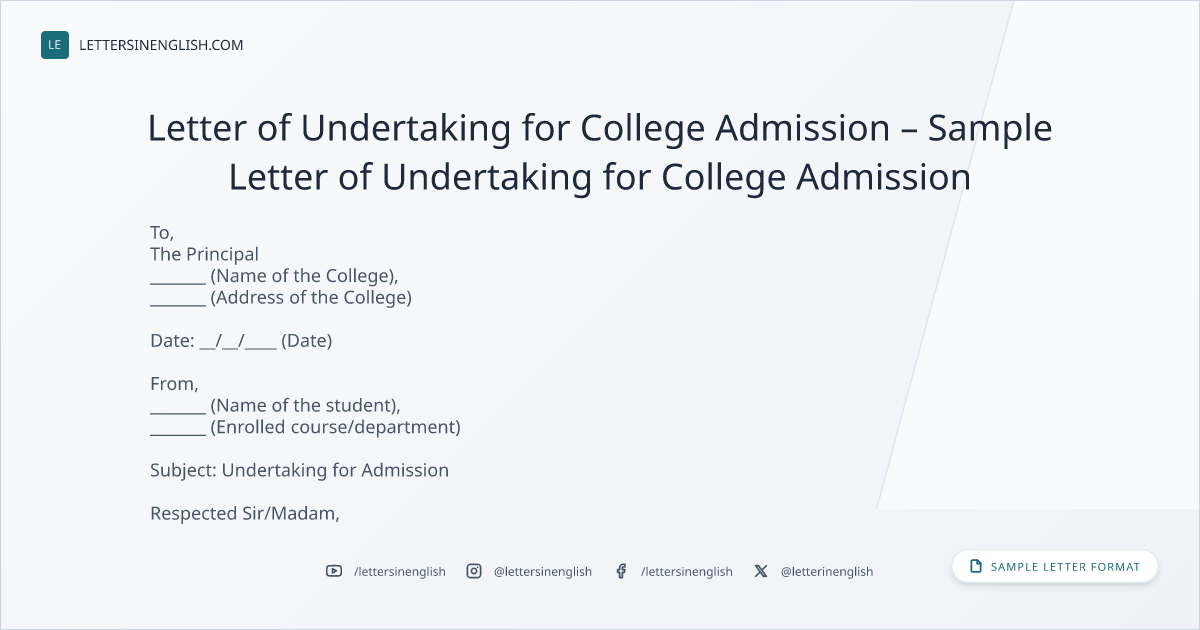Click the Facebook icon
This screenshot has height=630, width=1200.
click(x=621, y=571)
